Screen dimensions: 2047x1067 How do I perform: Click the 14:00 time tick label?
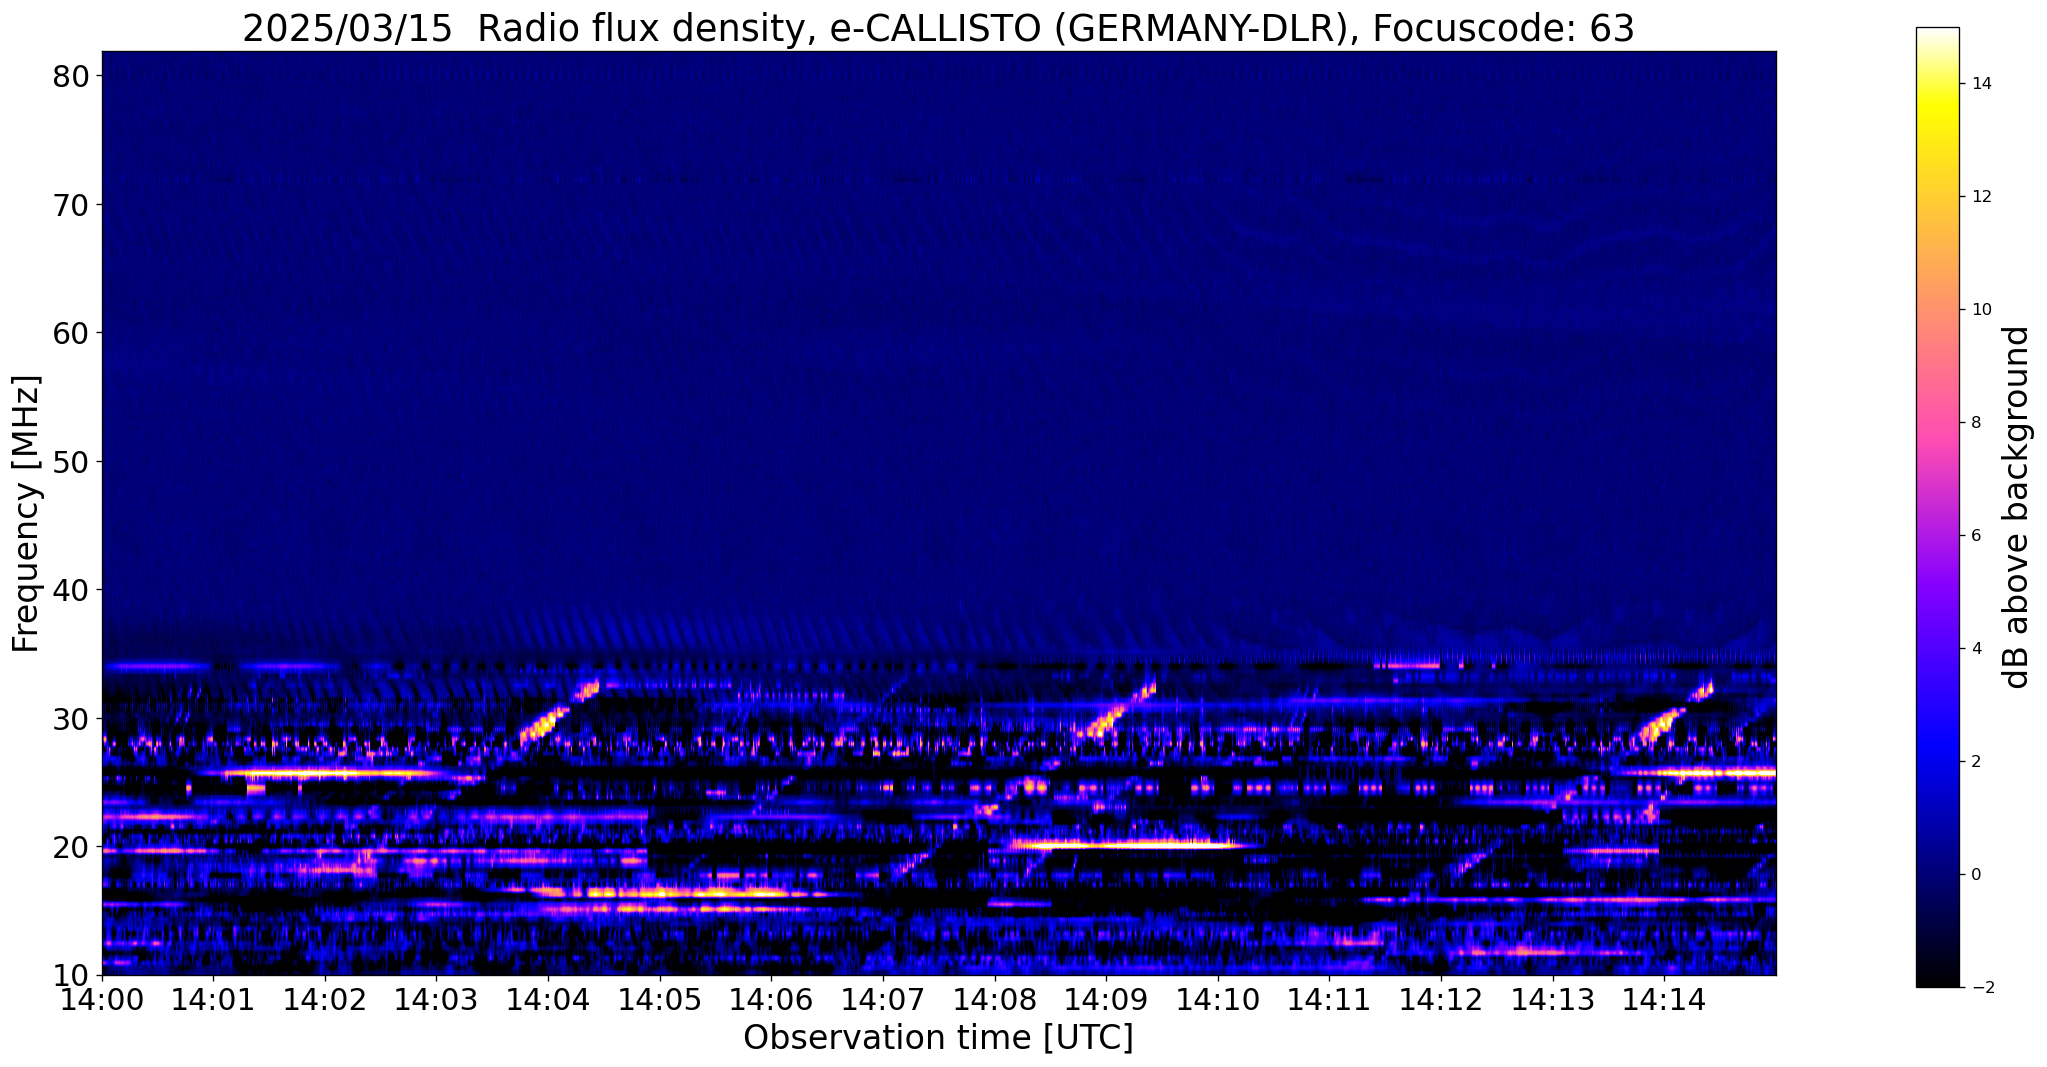pos(102,998)
